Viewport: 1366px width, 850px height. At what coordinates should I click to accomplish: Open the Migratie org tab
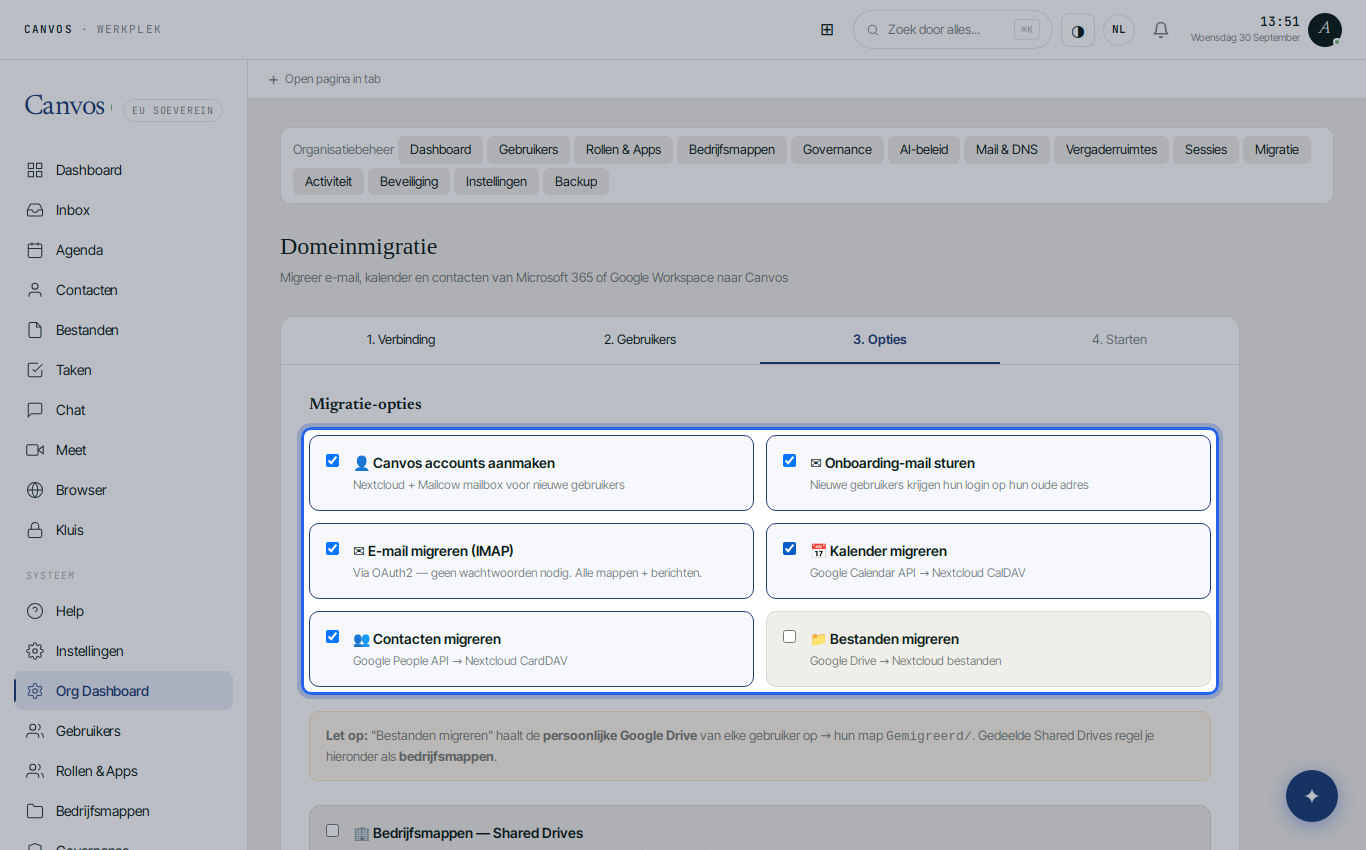pyautogui.click(x=1277, y=150)
